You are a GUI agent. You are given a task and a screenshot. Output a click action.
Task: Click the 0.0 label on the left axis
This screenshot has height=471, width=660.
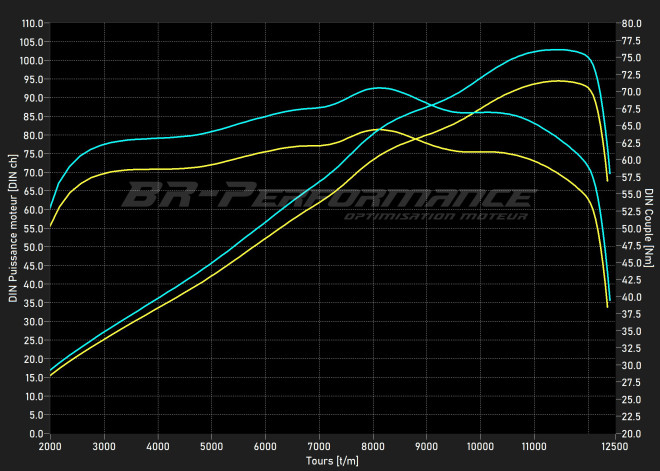pos(35,434)
